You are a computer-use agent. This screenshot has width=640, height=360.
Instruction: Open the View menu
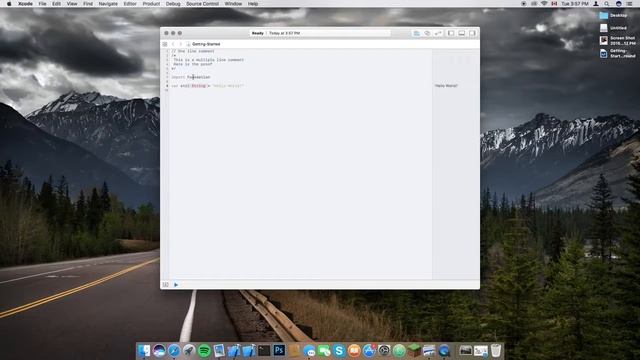72,4
